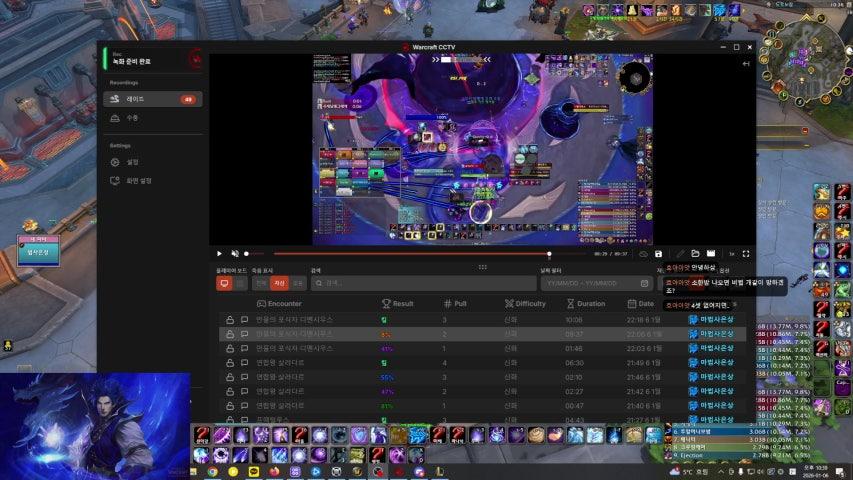Enter fullscreen with the expand icon
The image size is (853, 480).
pos(746,254)
